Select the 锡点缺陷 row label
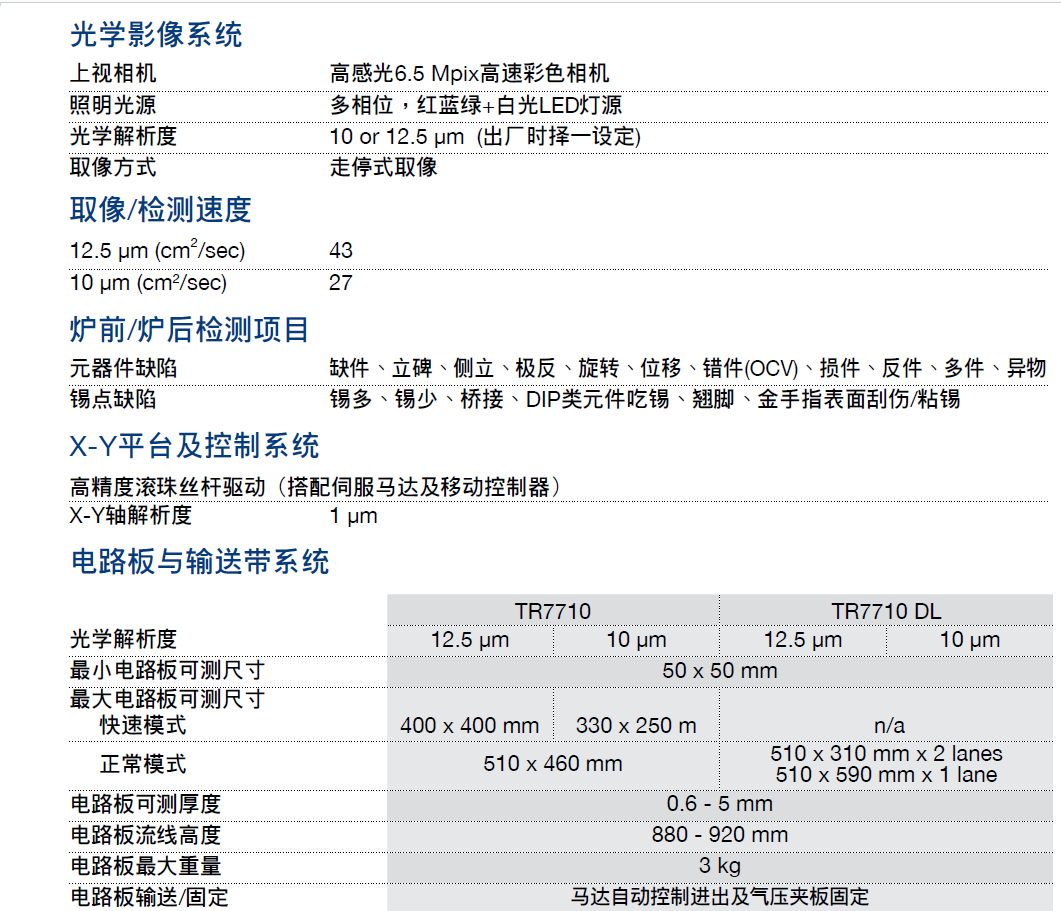The height and width of the screenshot is (911, 1061). (113, 399)
